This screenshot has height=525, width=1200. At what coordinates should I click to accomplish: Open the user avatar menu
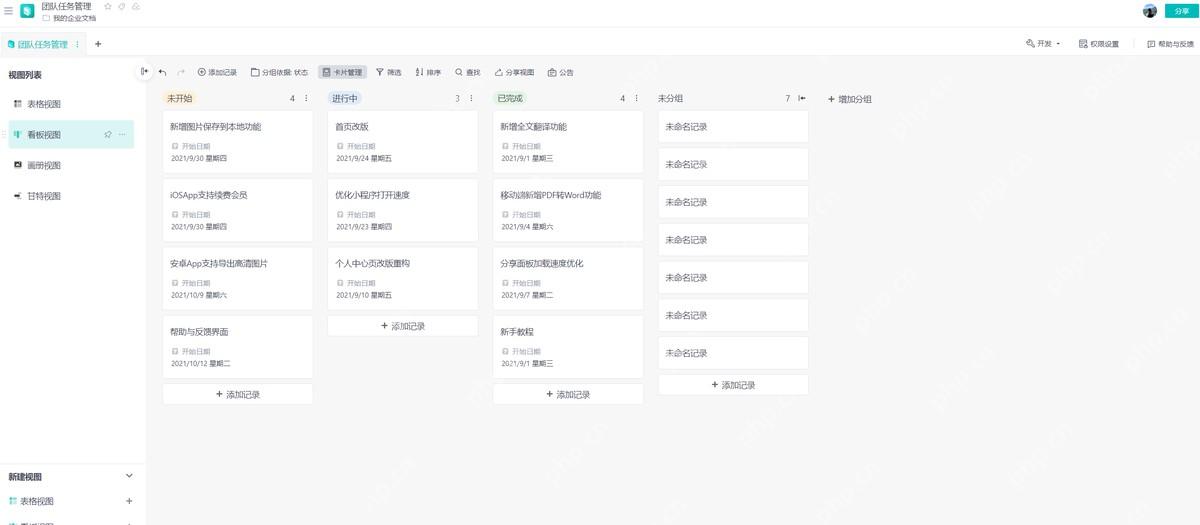point(1150,11)
